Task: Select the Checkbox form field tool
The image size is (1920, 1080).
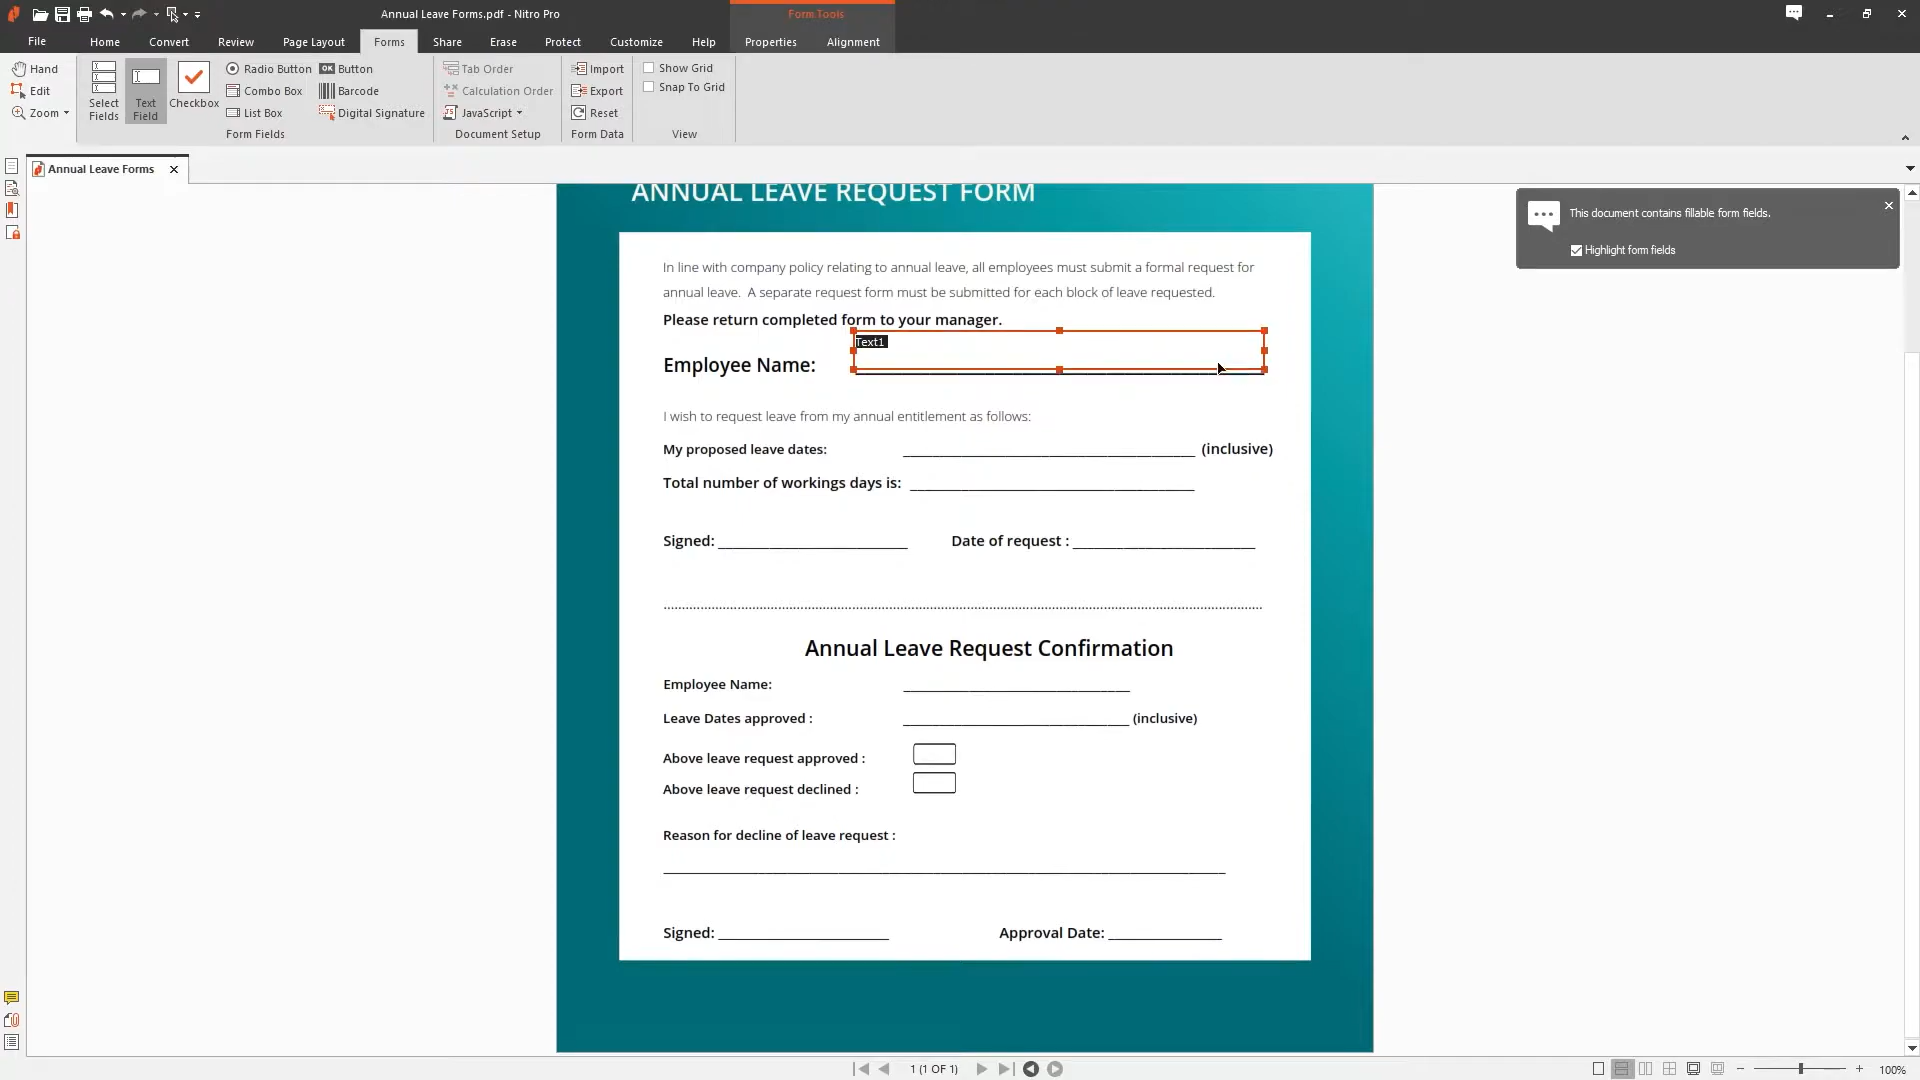Action: click(x=194, y=86)
